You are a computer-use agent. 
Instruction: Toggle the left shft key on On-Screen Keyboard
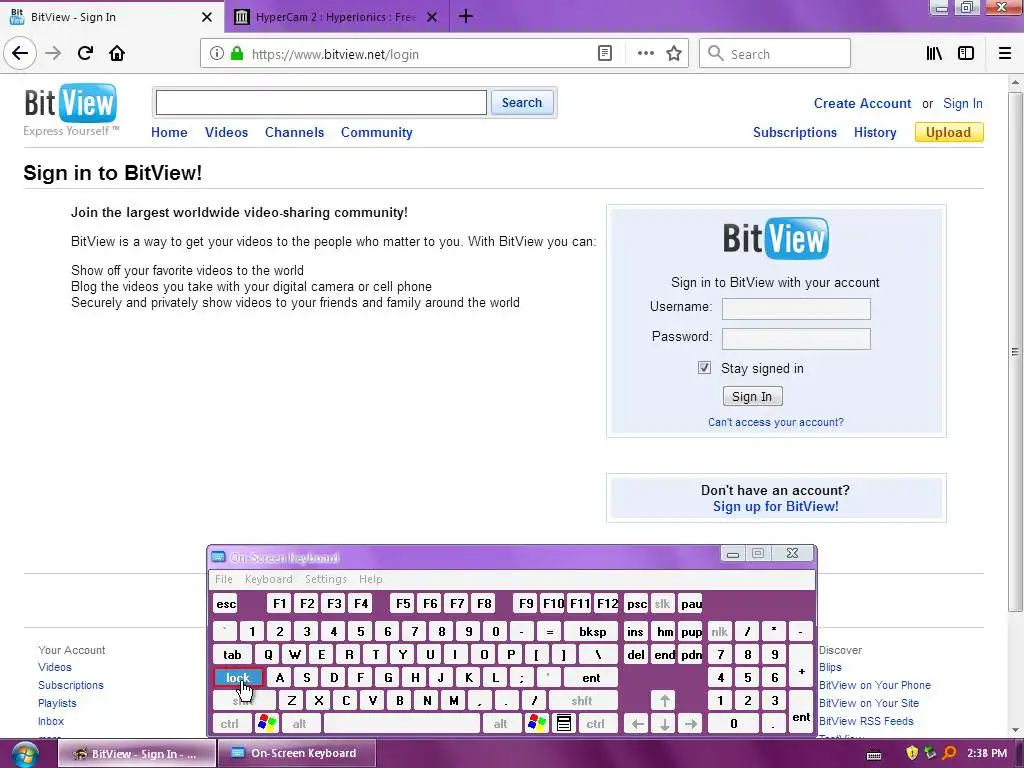(x=244, y=701)
